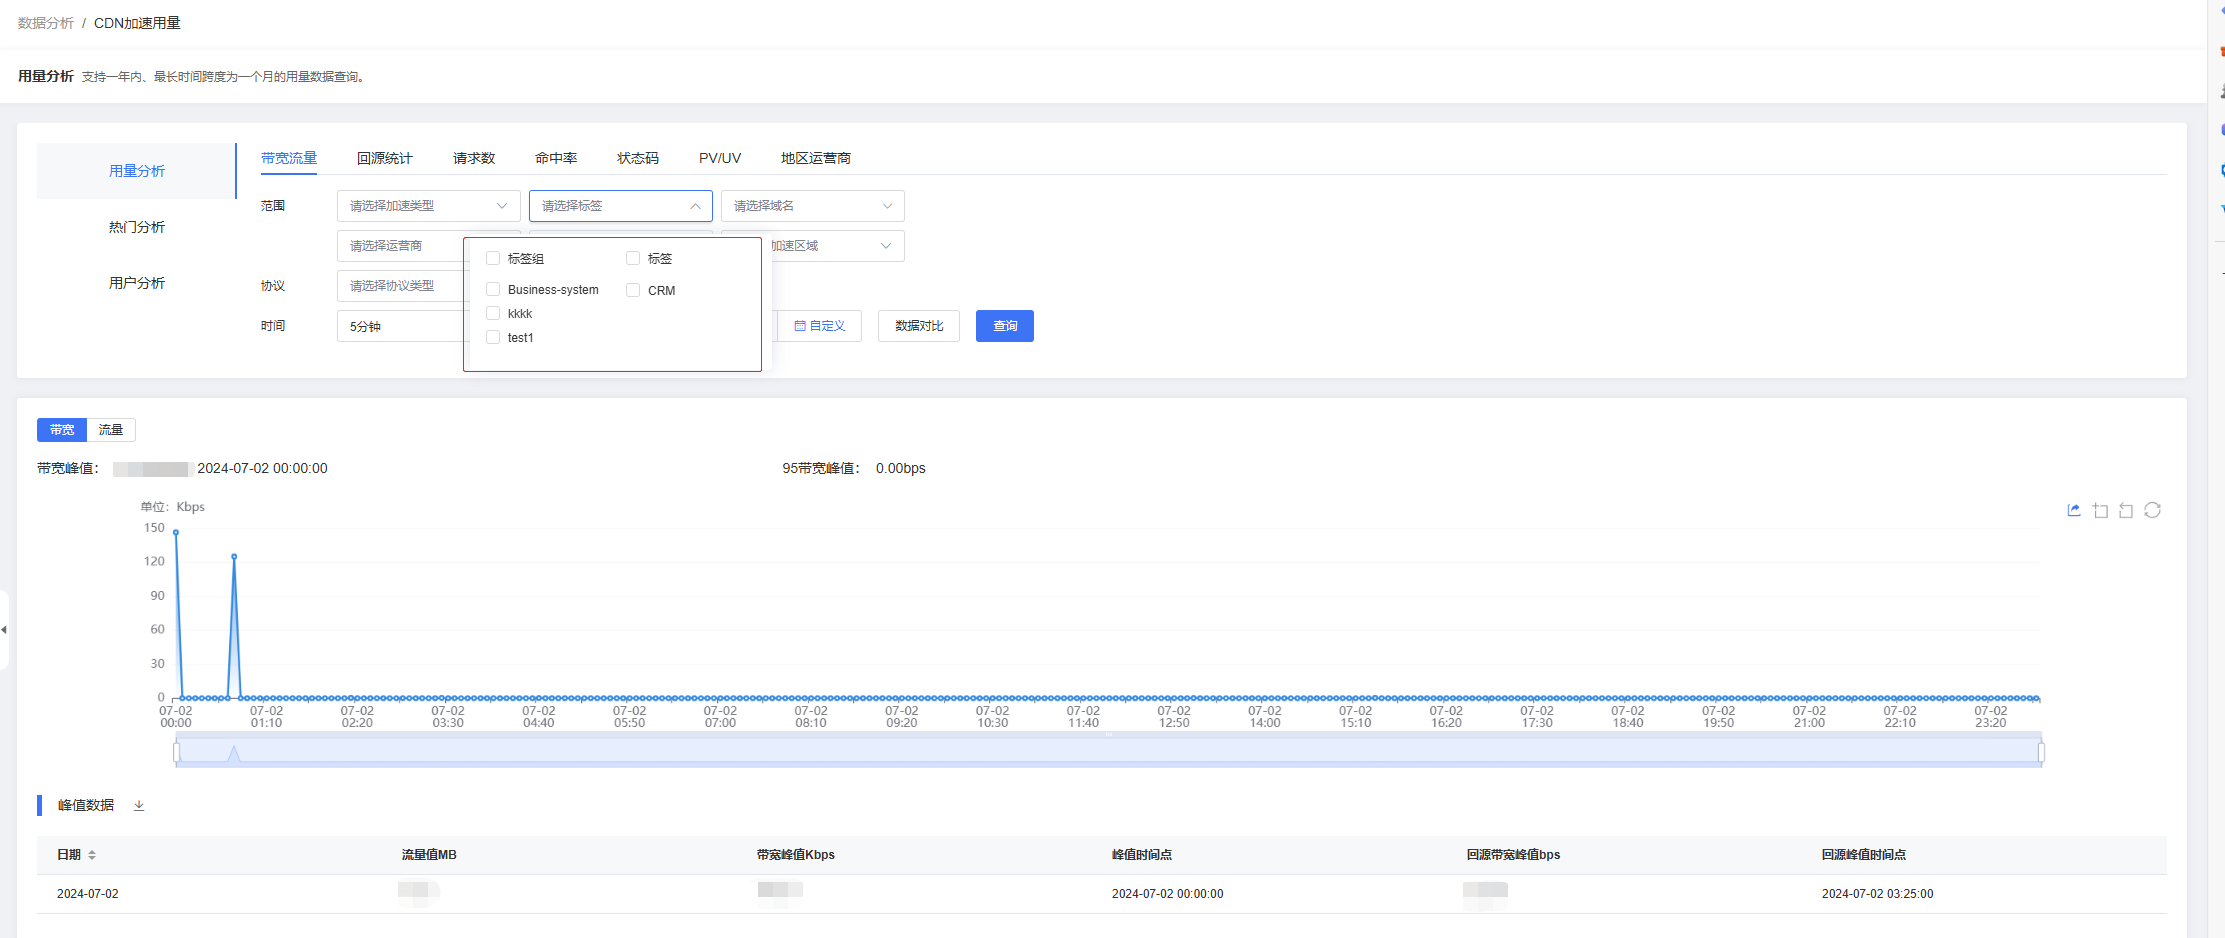Download peak data via arrow icon

click(x=139, y=805)
